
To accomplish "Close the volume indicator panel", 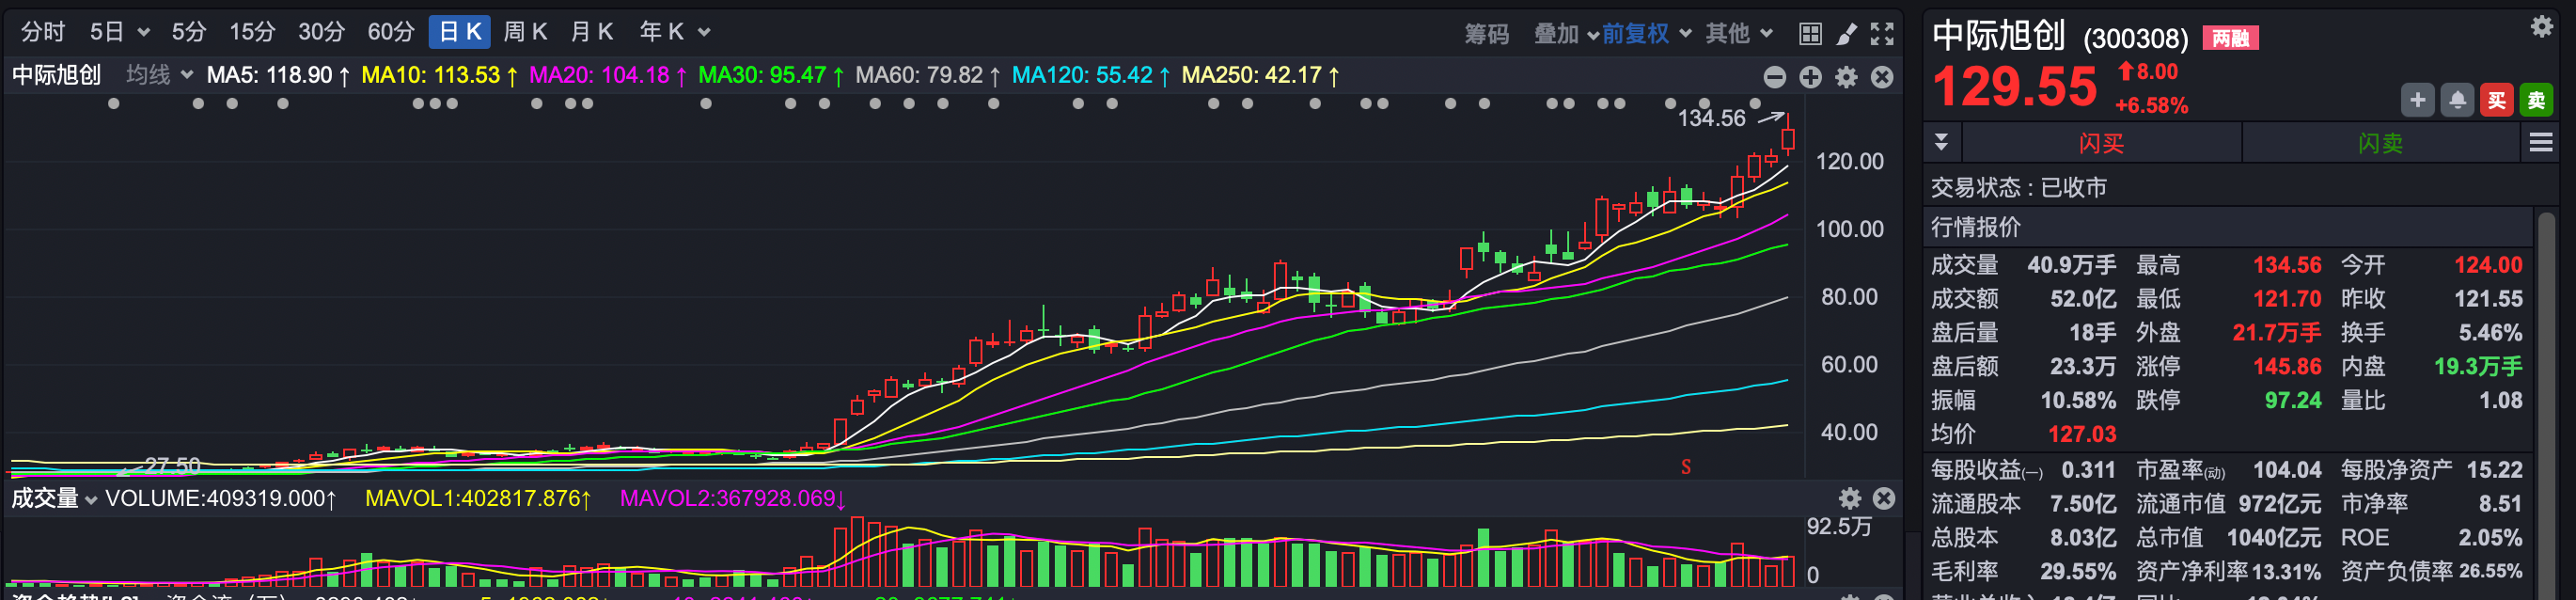I will [x=1884, y=498].
